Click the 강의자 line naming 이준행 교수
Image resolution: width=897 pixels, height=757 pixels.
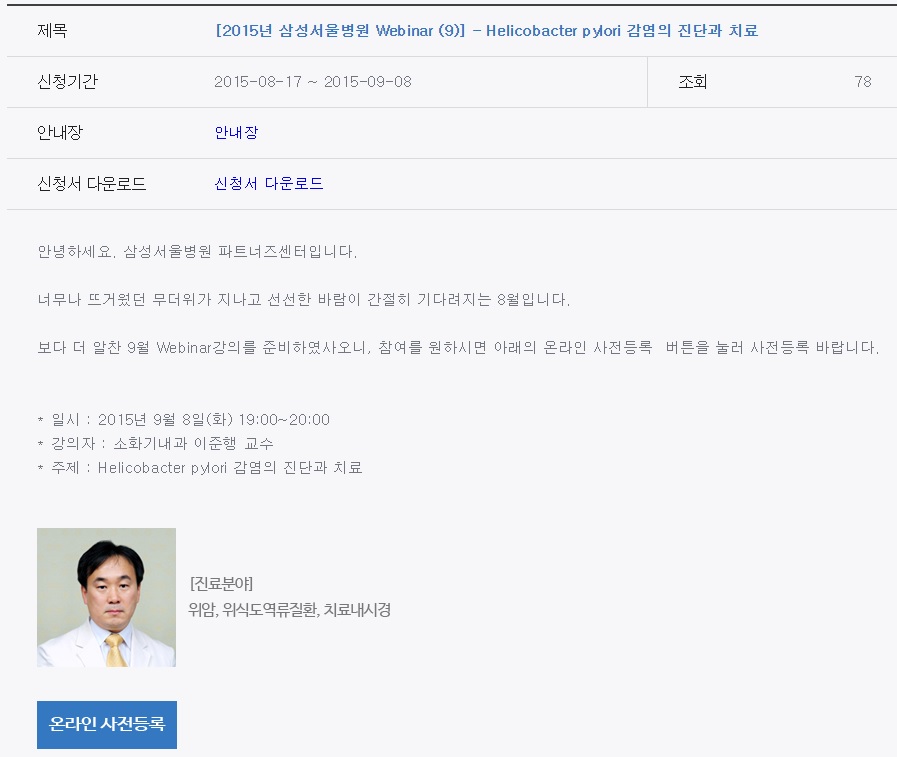click(x=156, y=443)
